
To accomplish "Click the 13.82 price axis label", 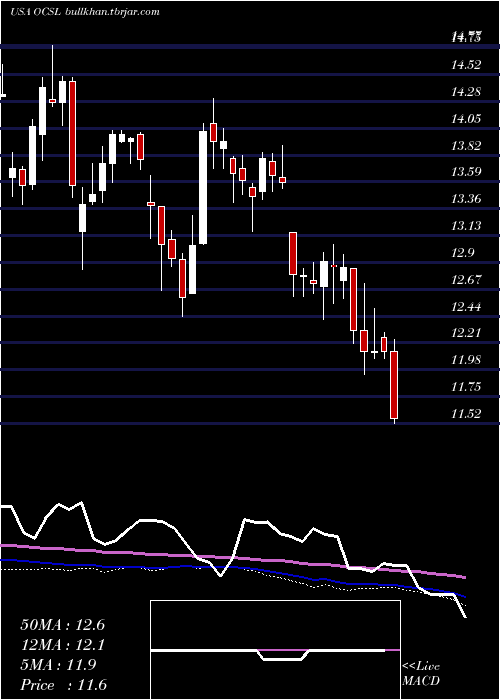I will (466, 146).
